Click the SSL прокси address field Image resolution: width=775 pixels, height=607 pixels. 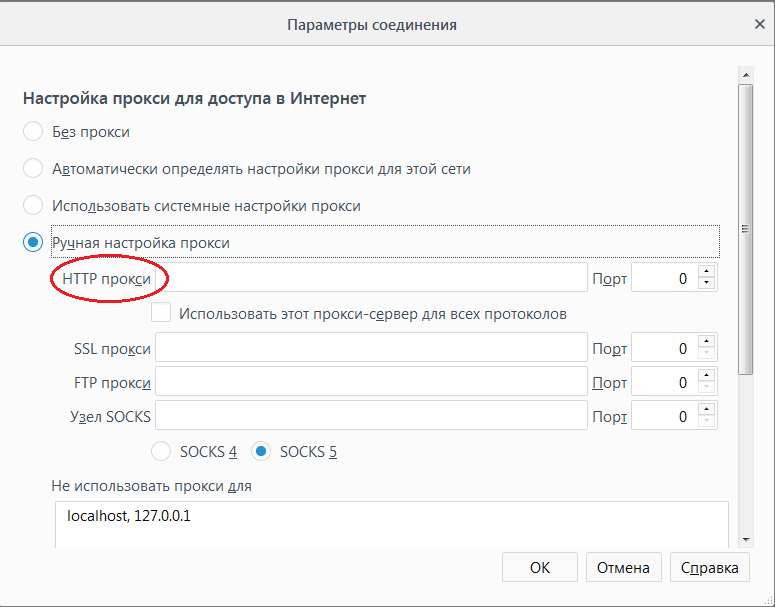370,348
